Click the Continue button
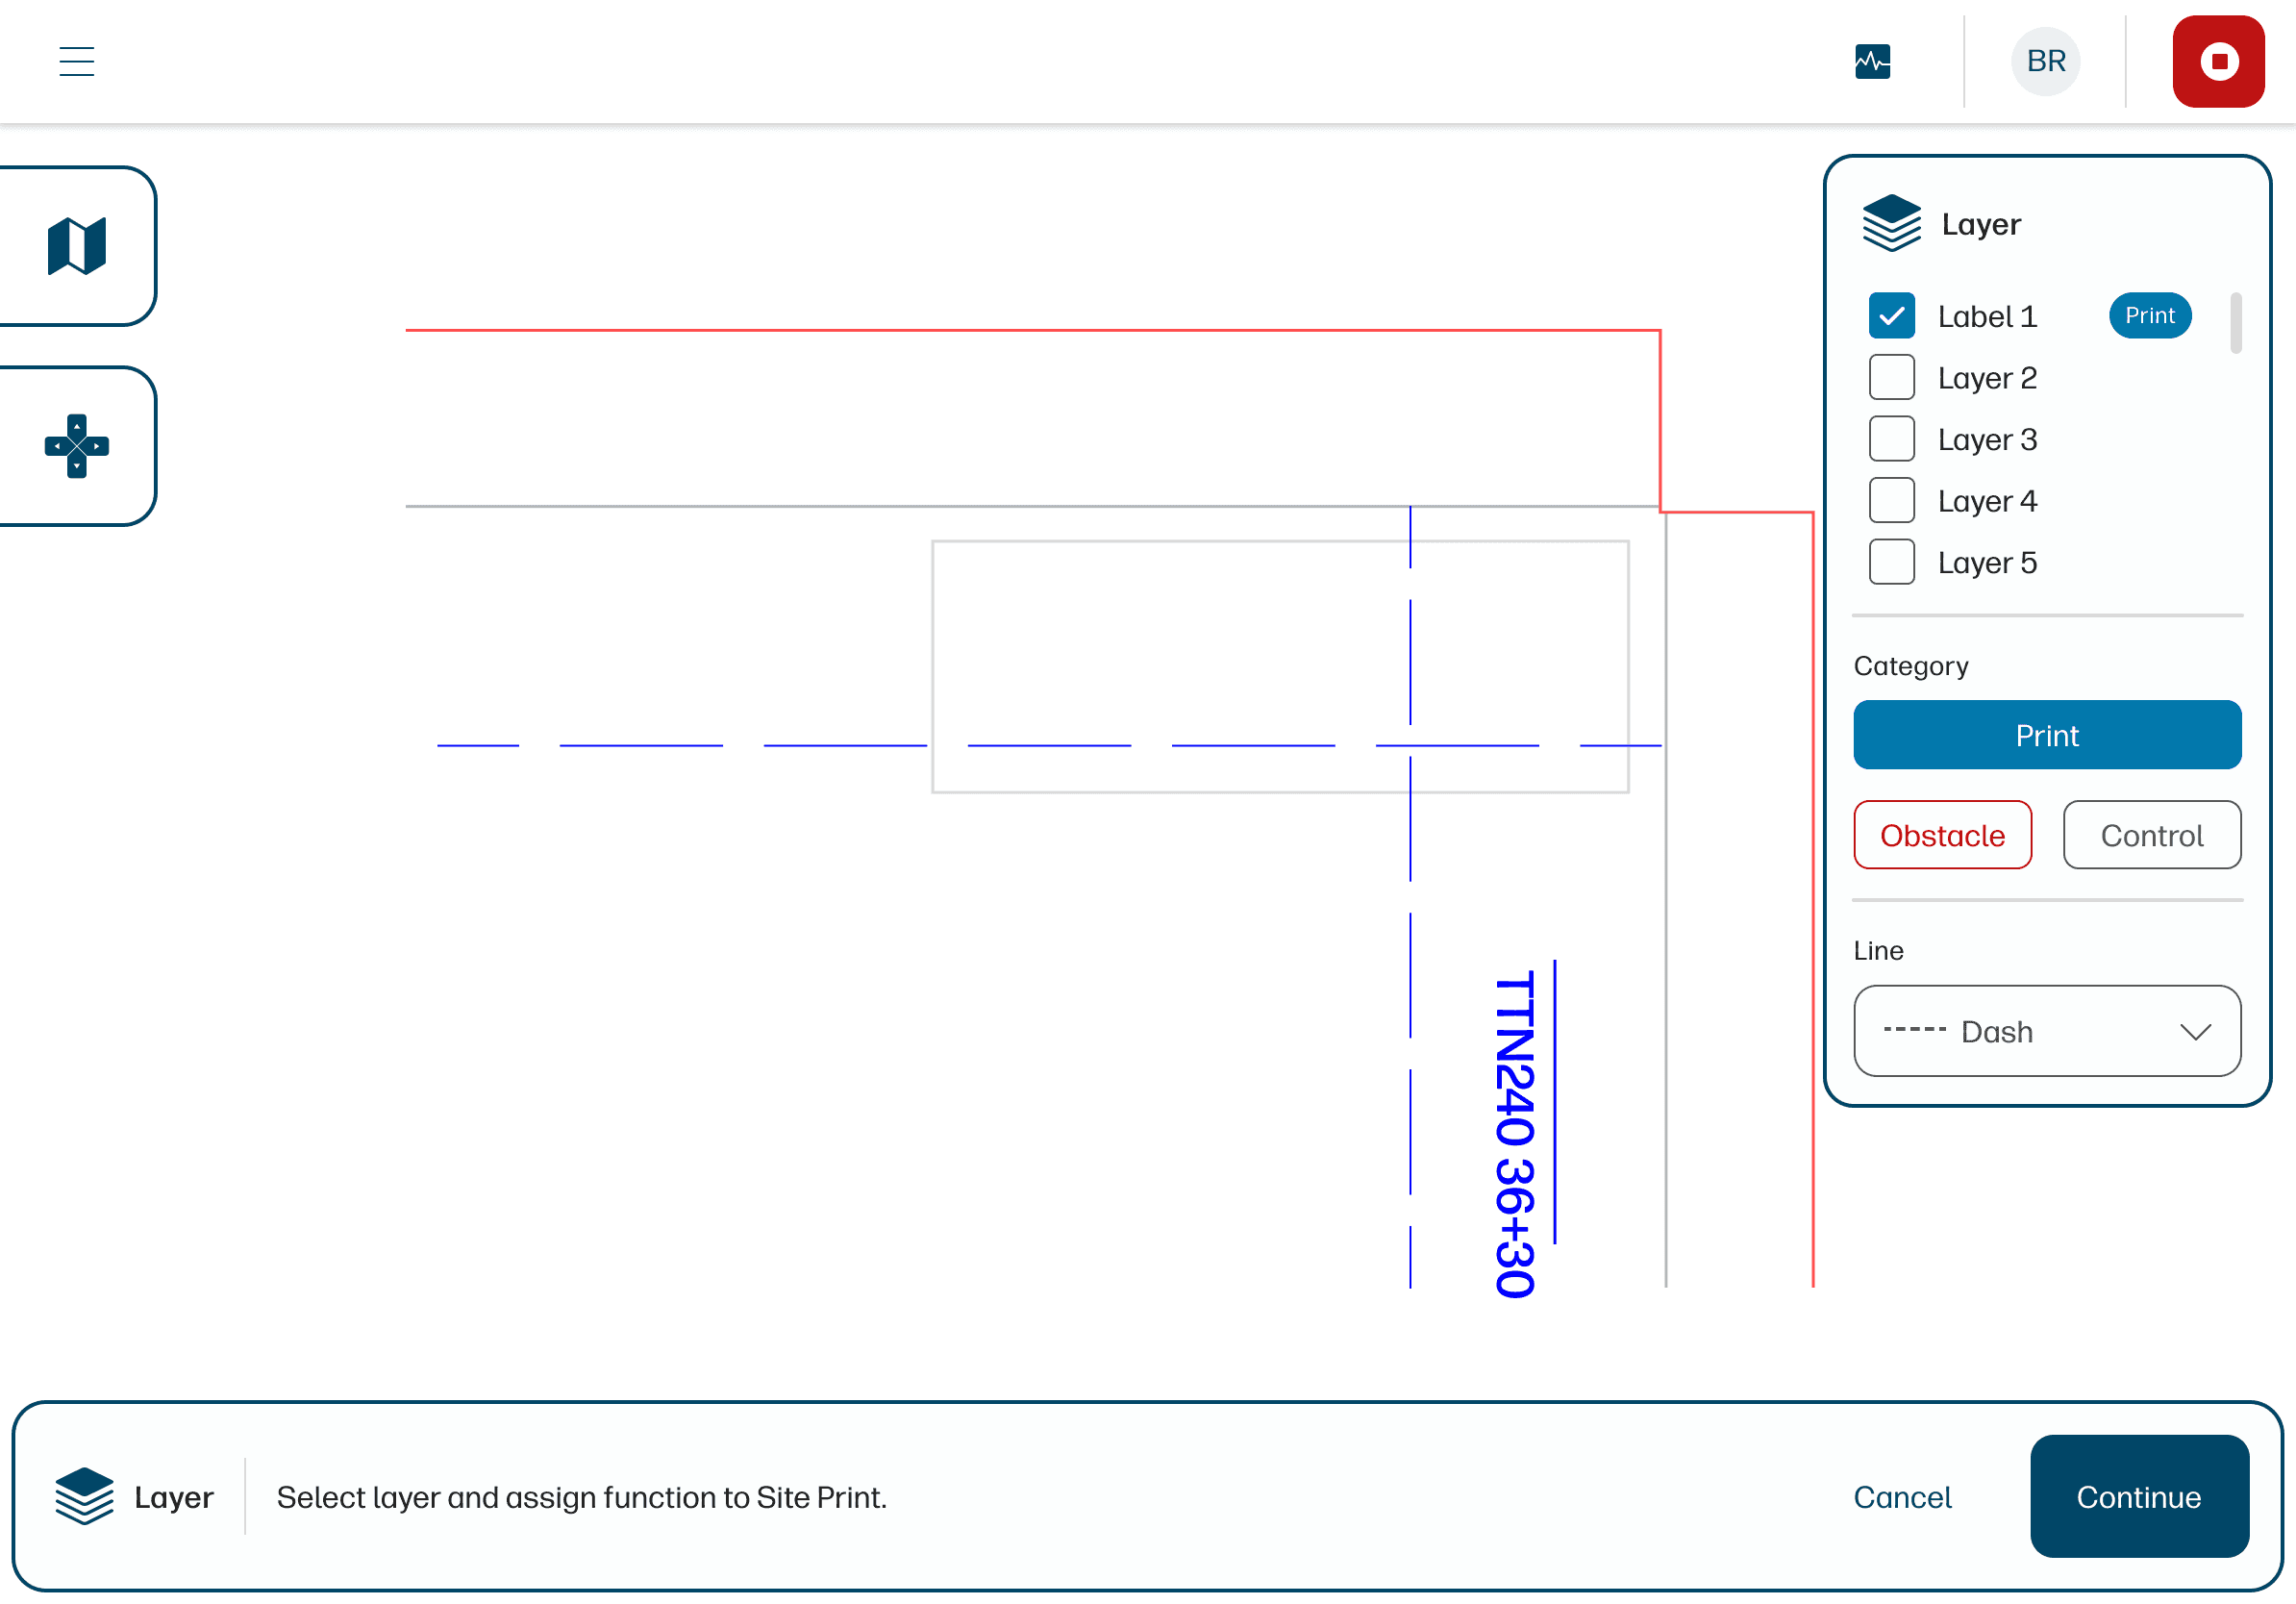This screenshot has height=1604, width=2296. pyautogui.click(x=2138, y=1496)
